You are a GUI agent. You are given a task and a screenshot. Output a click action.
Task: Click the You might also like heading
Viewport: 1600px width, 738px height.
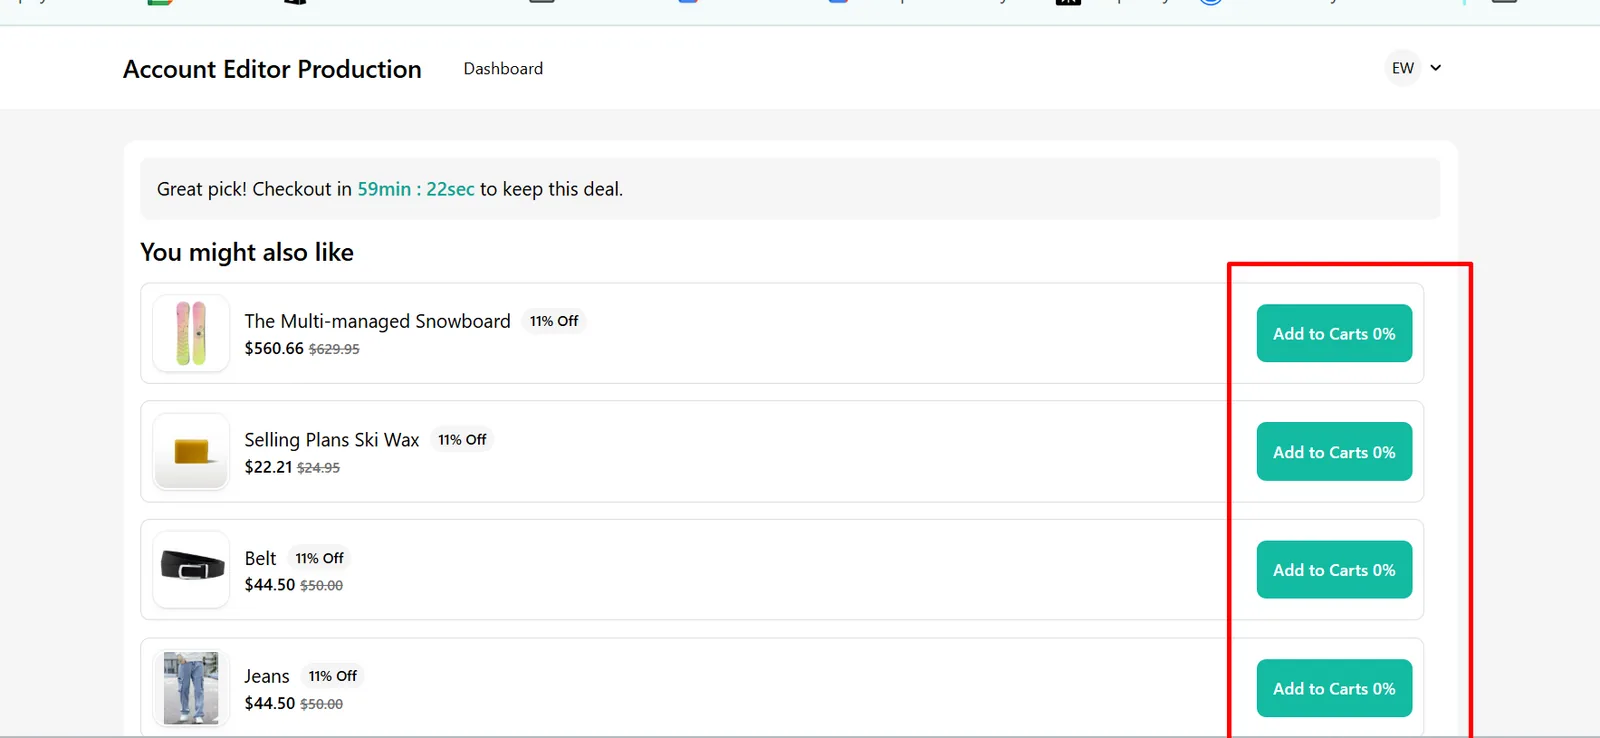(247, 252)
